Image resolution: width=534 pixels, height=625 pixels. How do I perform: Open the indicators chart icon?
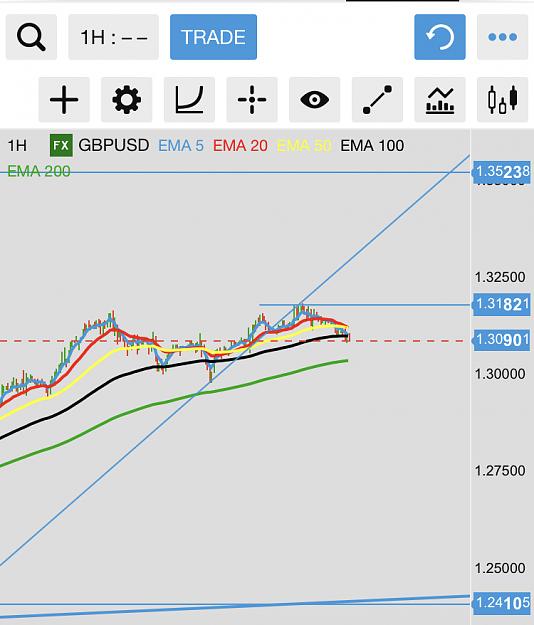pos(440,100)
